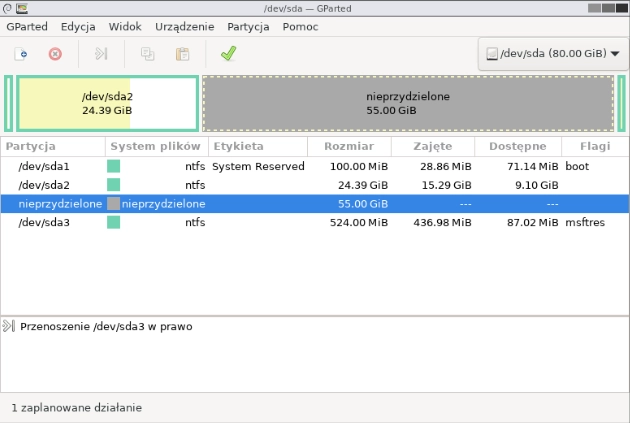
Task: Click the Resize/Move toolbar icon
Action: tap(101, 54)
